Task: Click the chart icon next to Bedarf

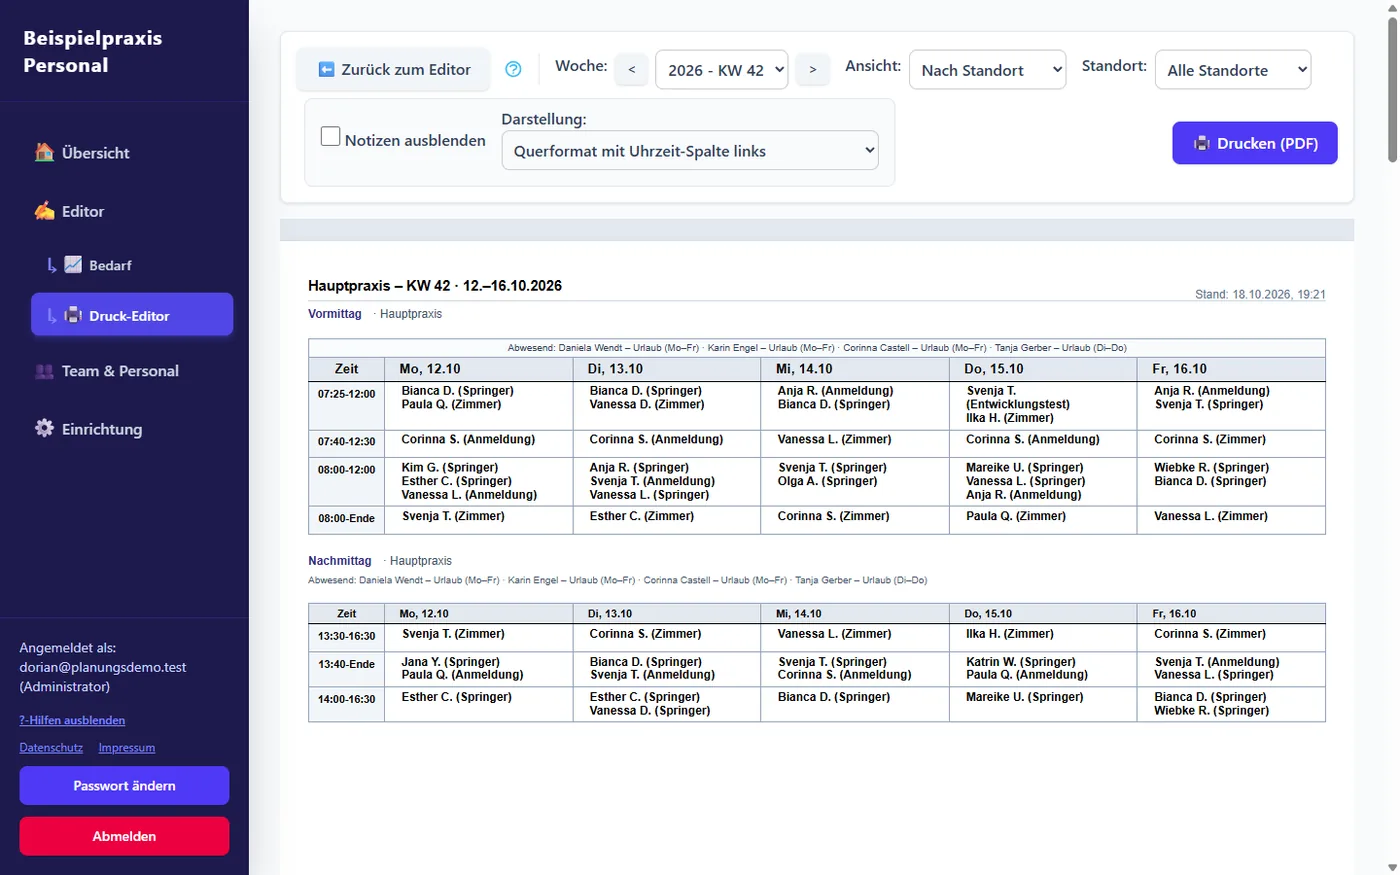Action: [x=73, y=265]
